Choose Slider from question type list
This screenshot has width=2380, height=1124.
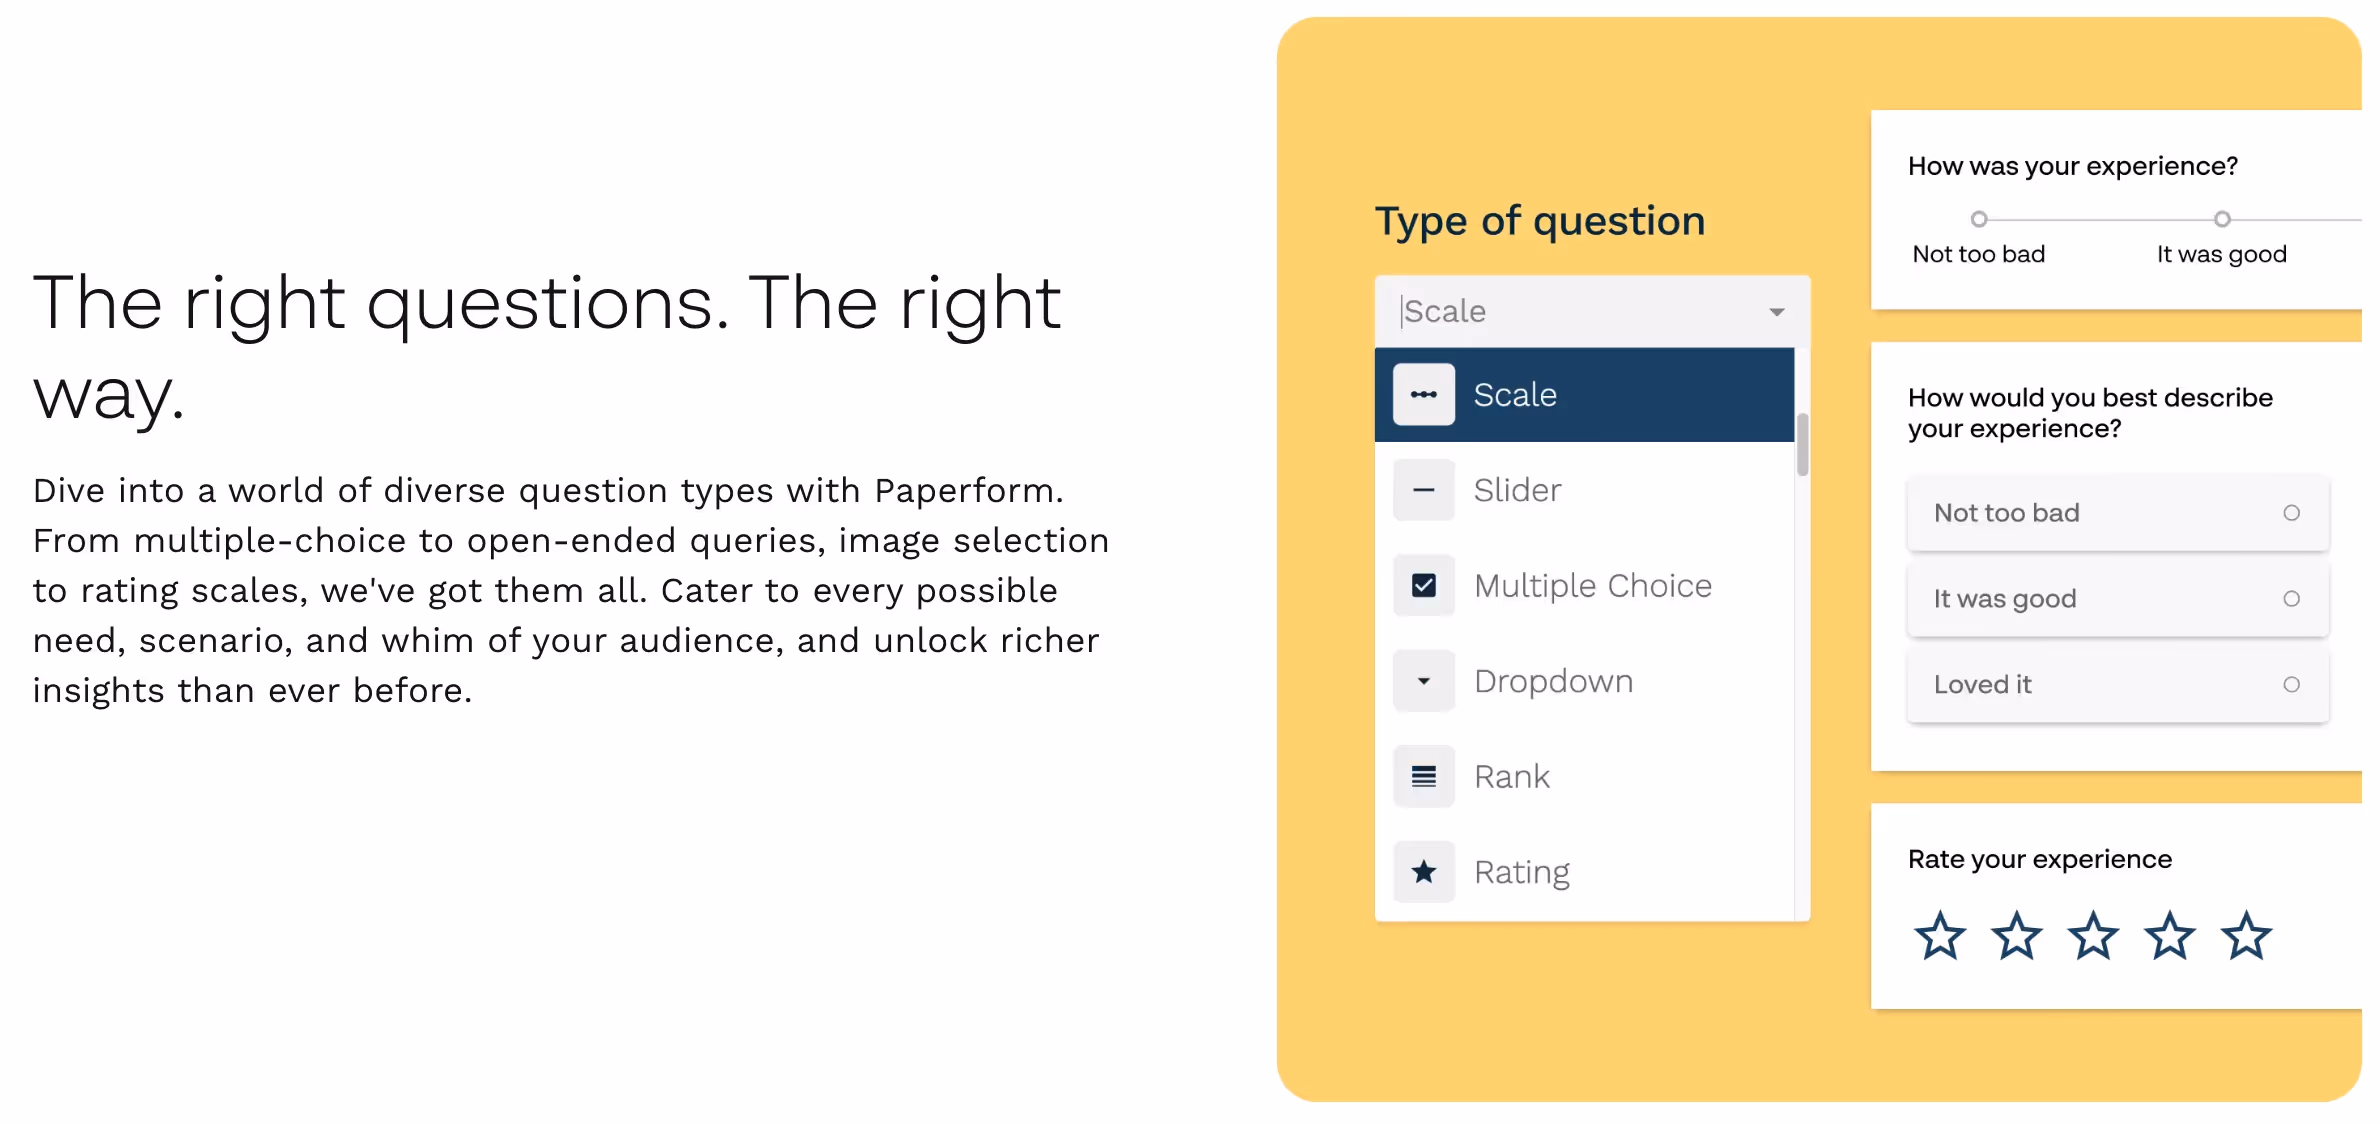[1584, 490]
